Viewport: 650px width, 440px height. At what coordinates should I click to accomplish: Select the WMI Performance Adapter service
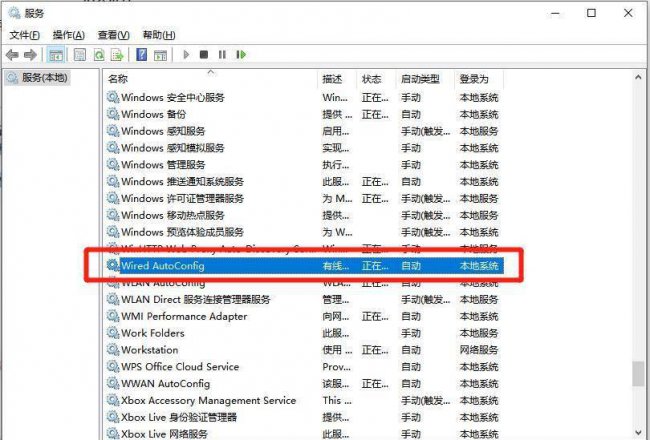point(184,316)
